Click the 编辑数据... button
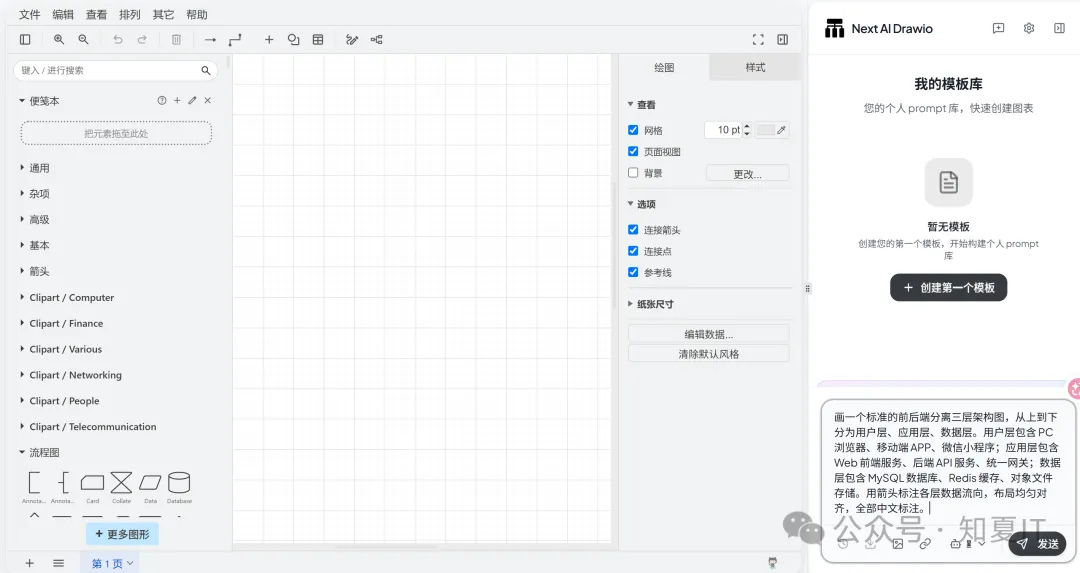Screen dimensions: 1080x573 [708, 334]
